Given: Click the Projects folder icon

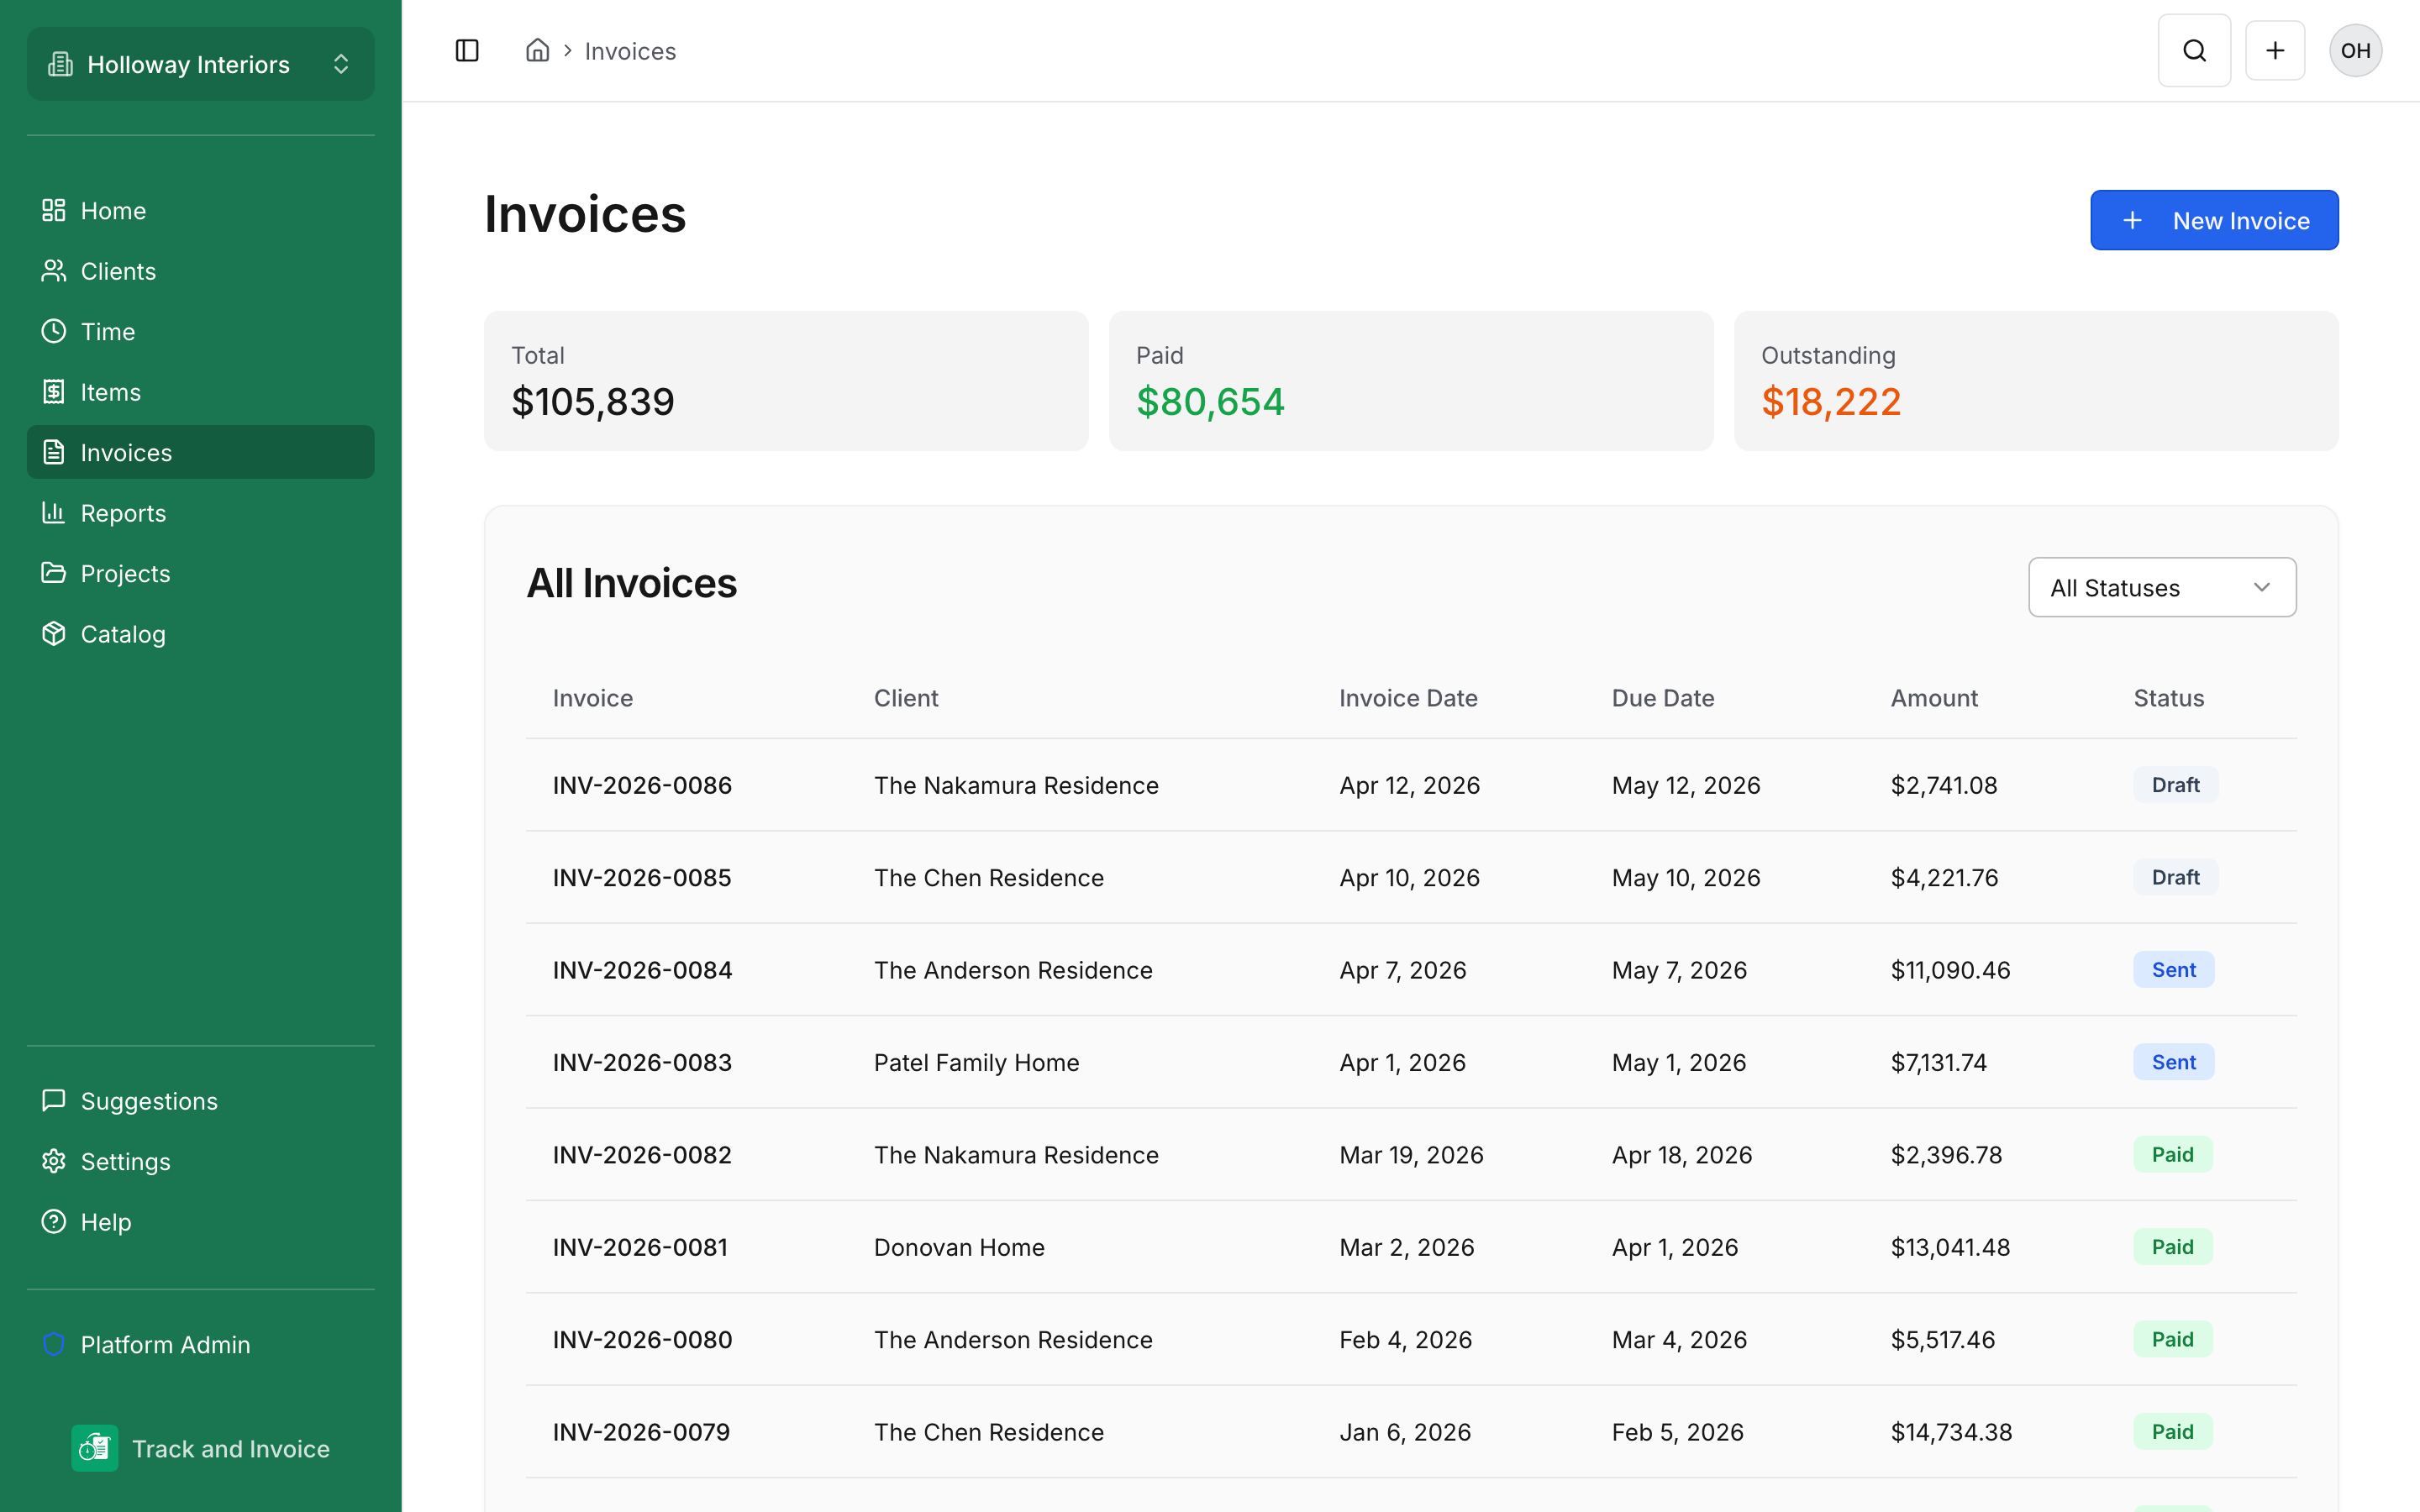Looking at the screenshot, I should tap(54, 573).
